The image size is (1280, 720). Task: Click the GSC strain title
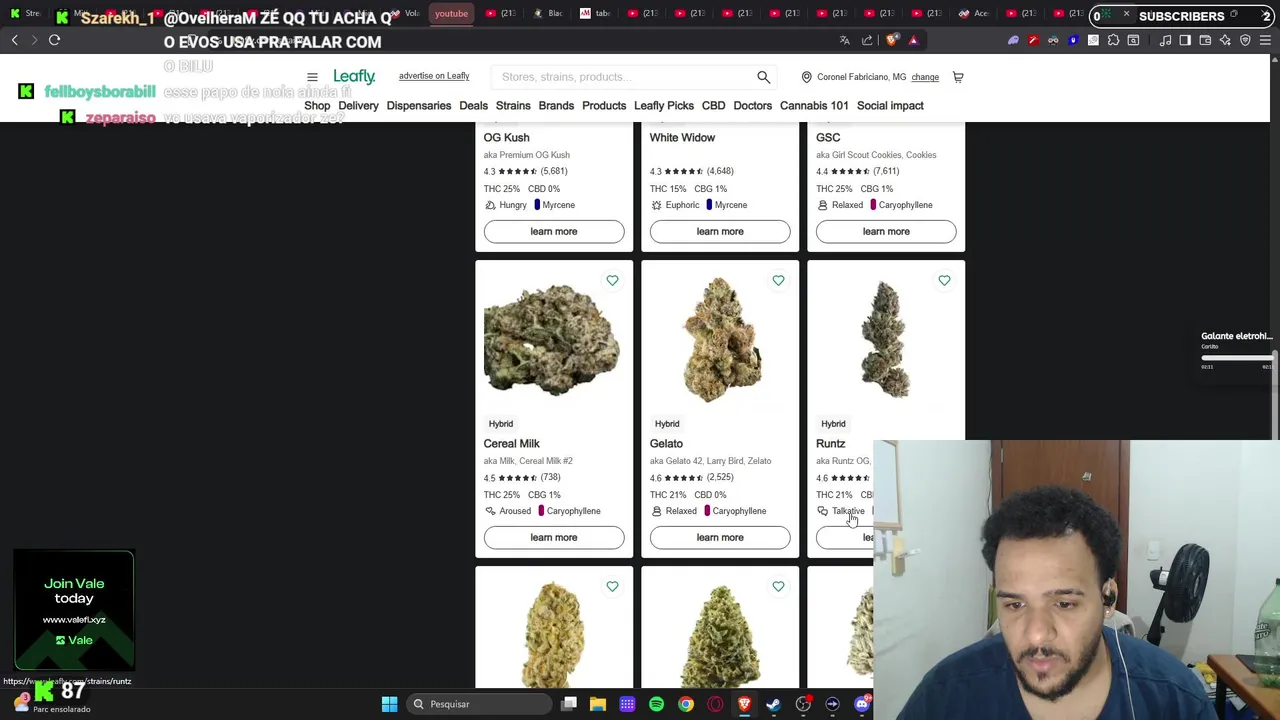[x=828, y=138]
